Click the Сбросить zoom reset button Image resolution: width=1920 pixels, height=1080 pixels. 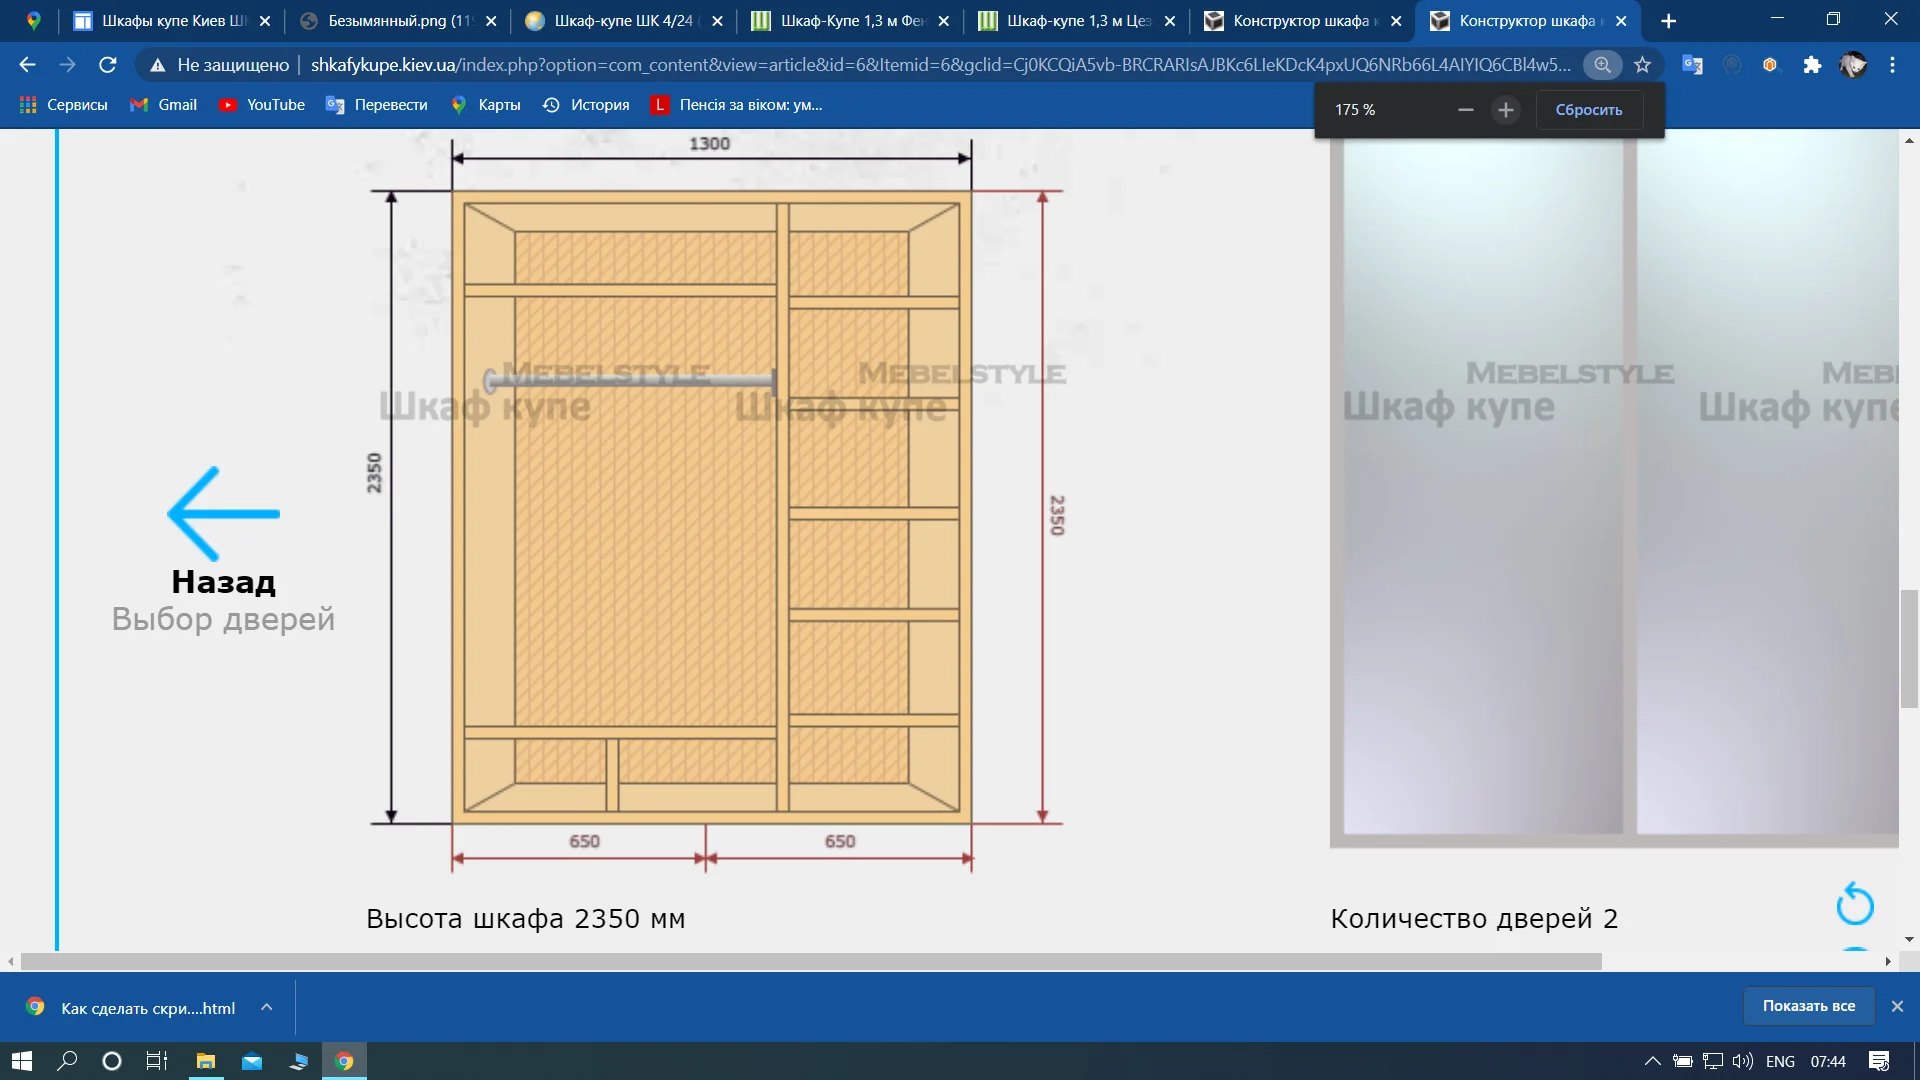[1588, 110]
